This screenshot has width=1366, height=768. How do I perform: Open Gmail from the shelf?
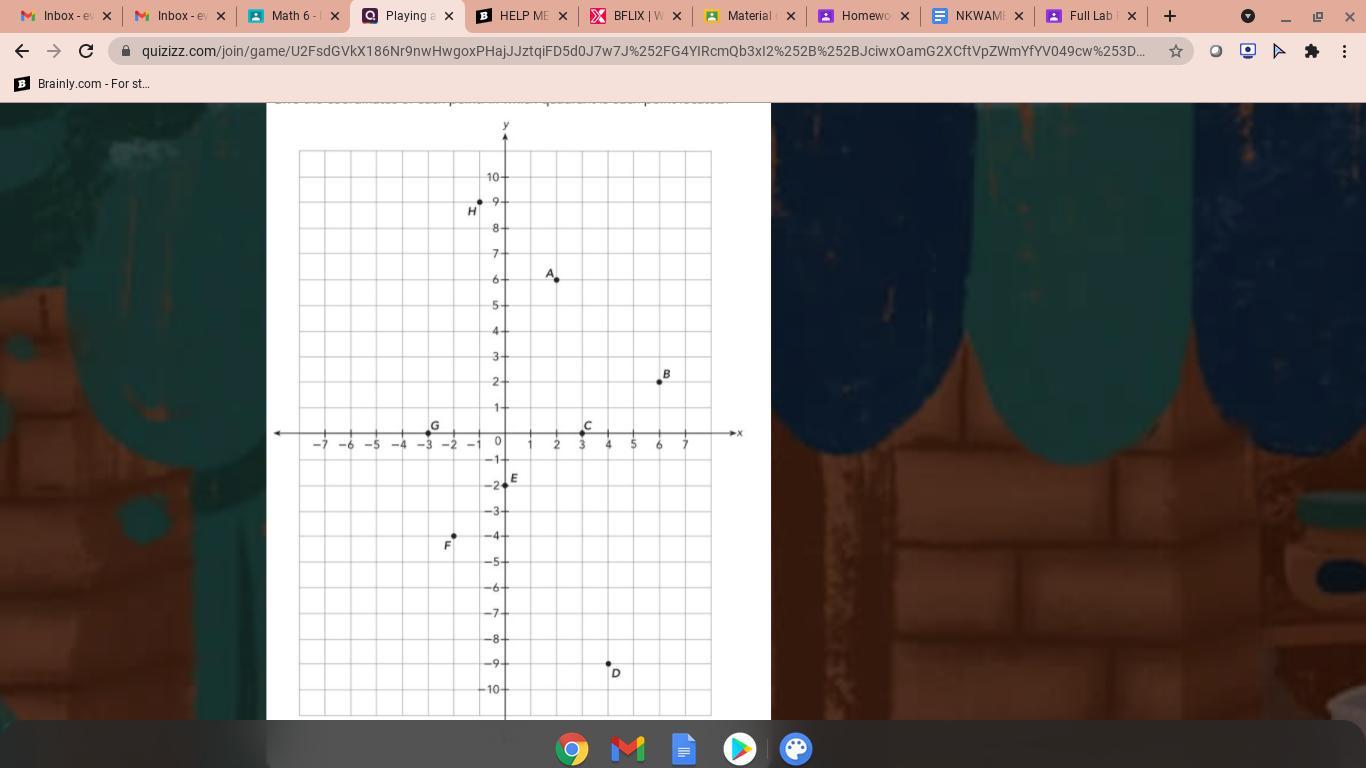[628, 749]
